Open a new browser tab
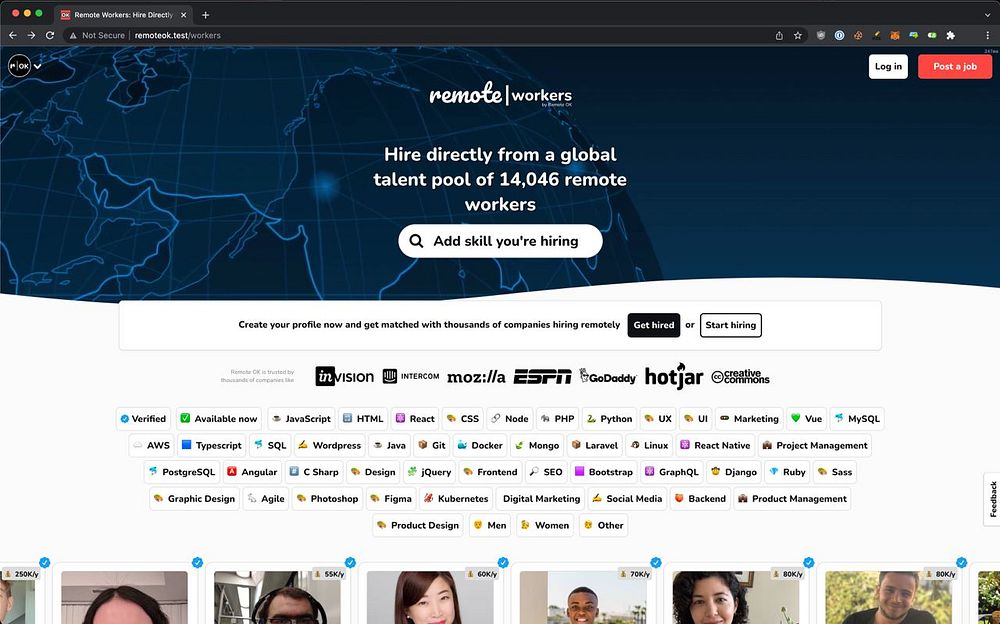1000x624 pixels. pos(205,15)
